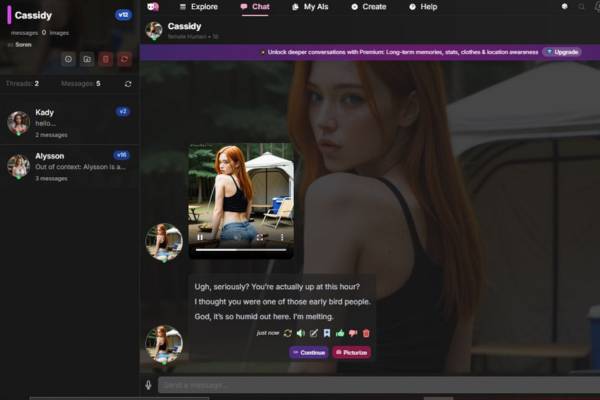The width and height of the screenshot is (600, 400).
Task: Regenerate the last message
Action: 288,333
